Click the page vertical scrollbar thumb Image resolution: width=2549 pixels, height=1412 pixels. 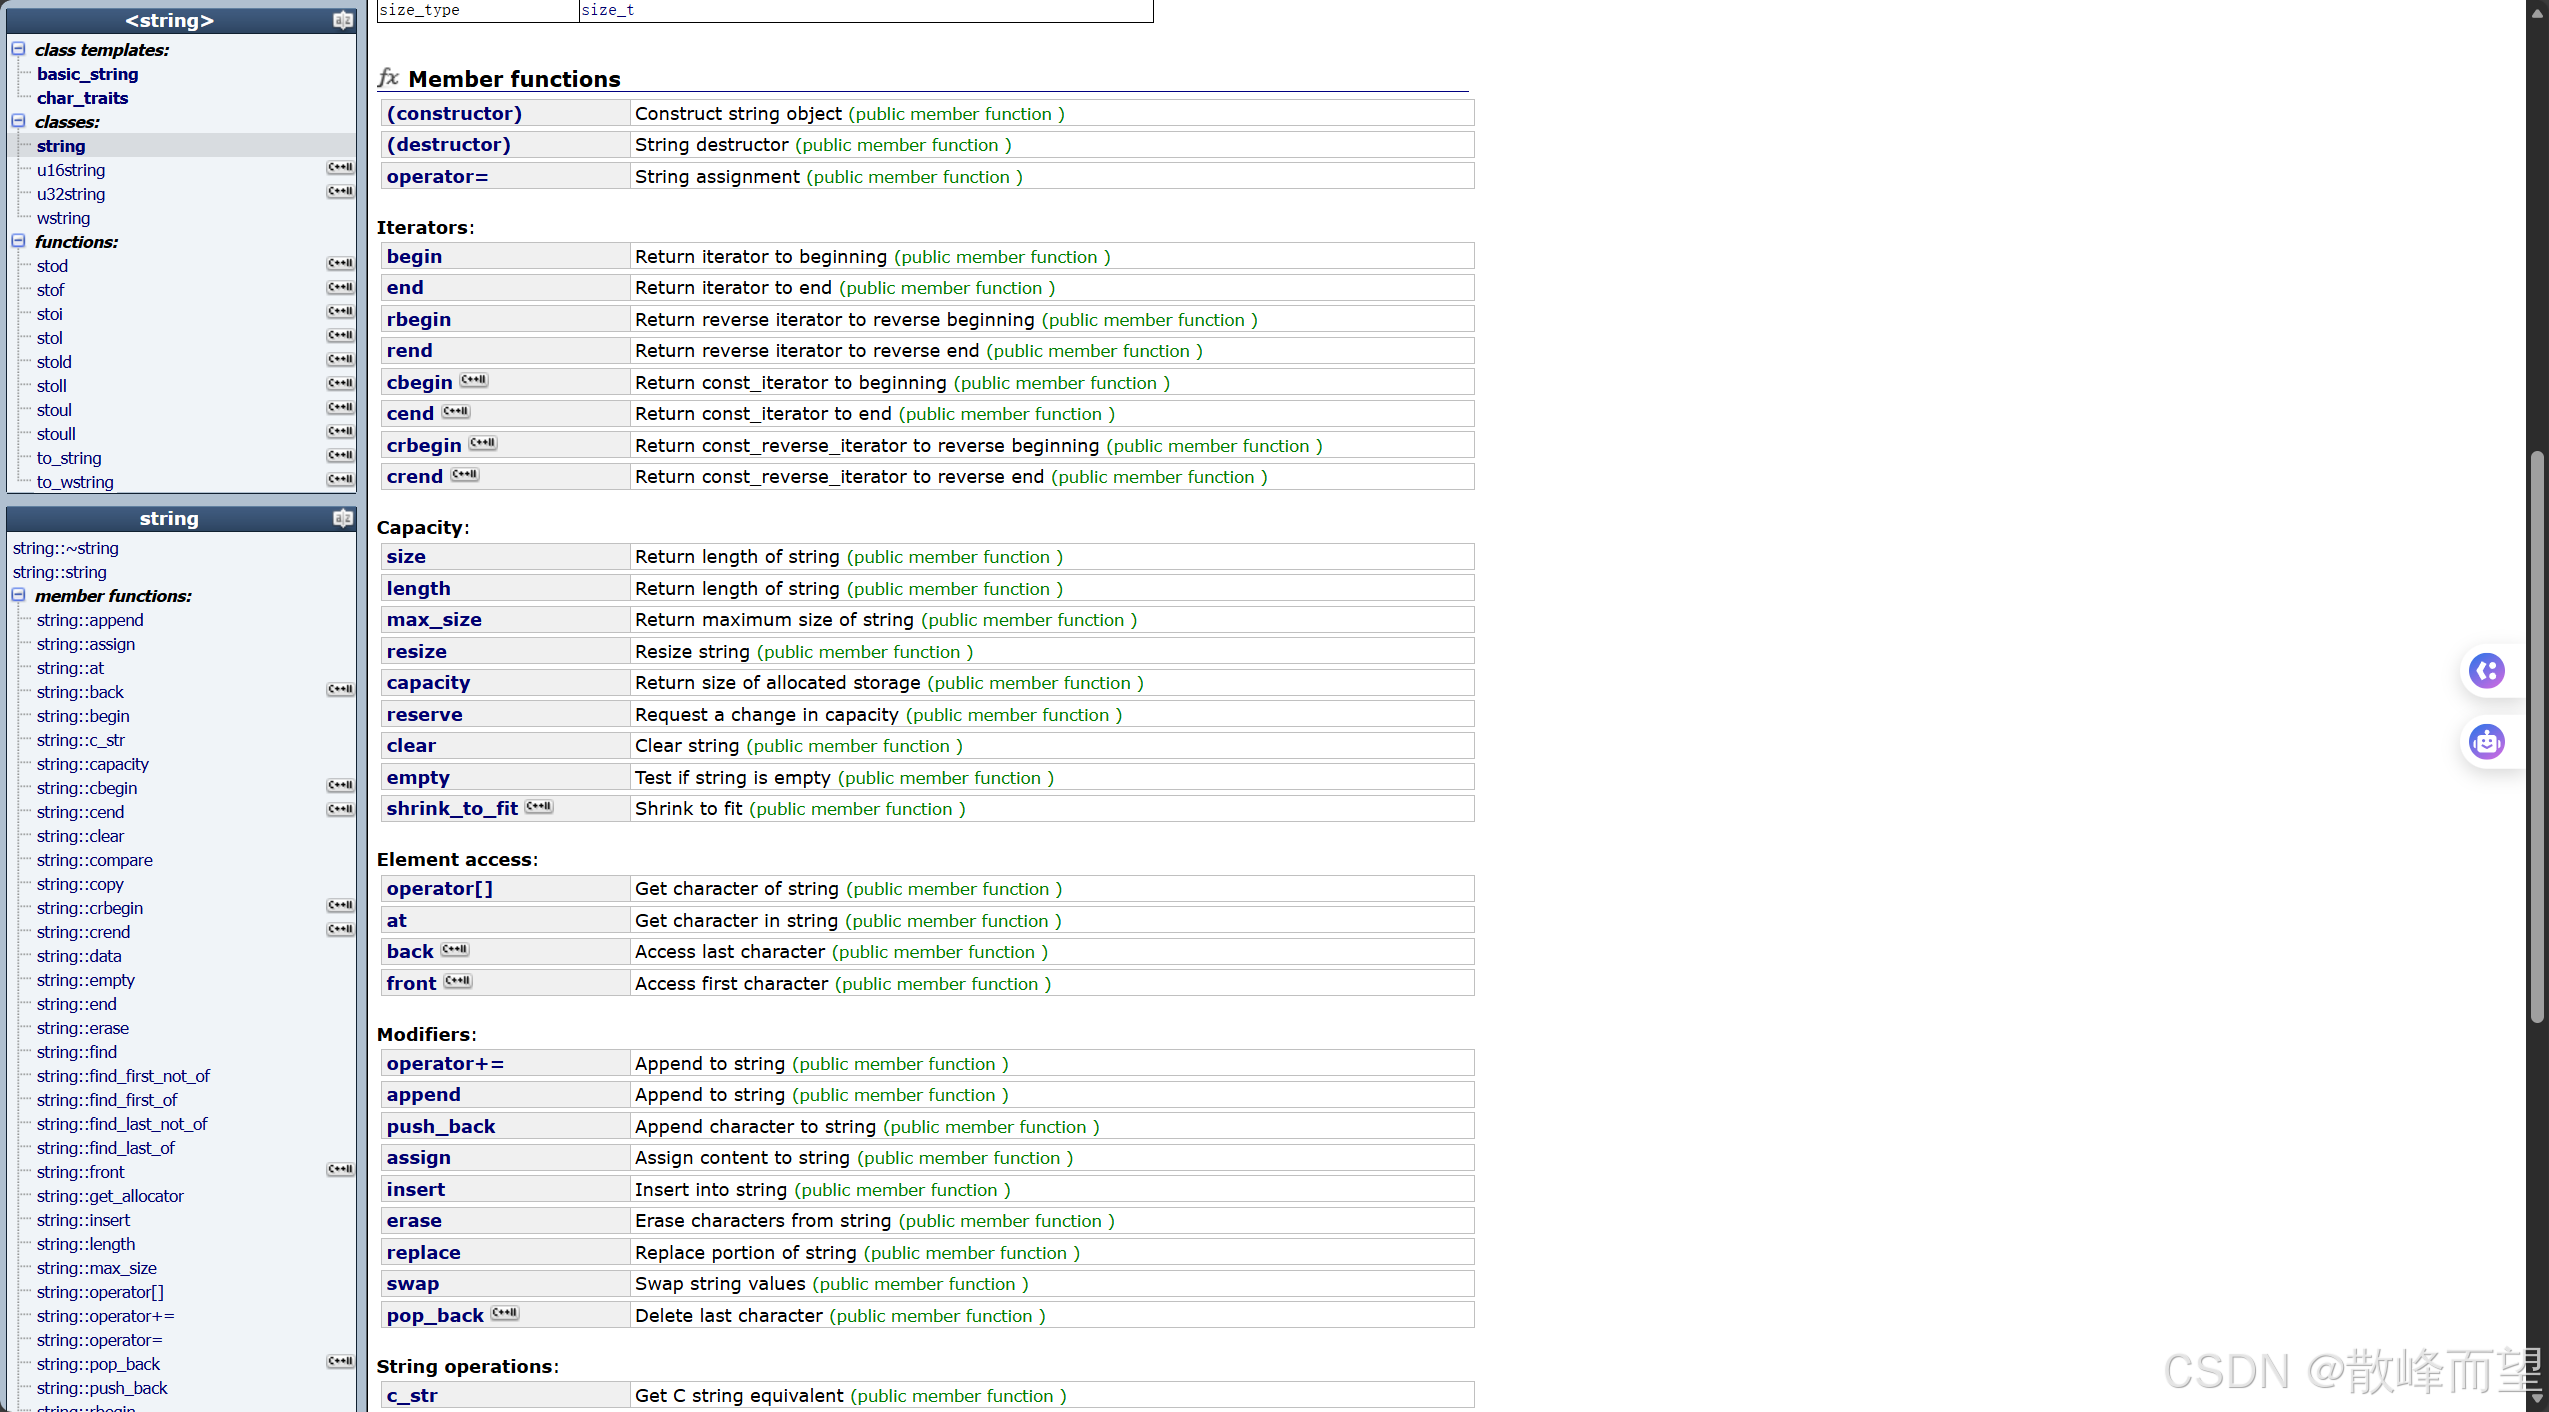click(2536, 735)
